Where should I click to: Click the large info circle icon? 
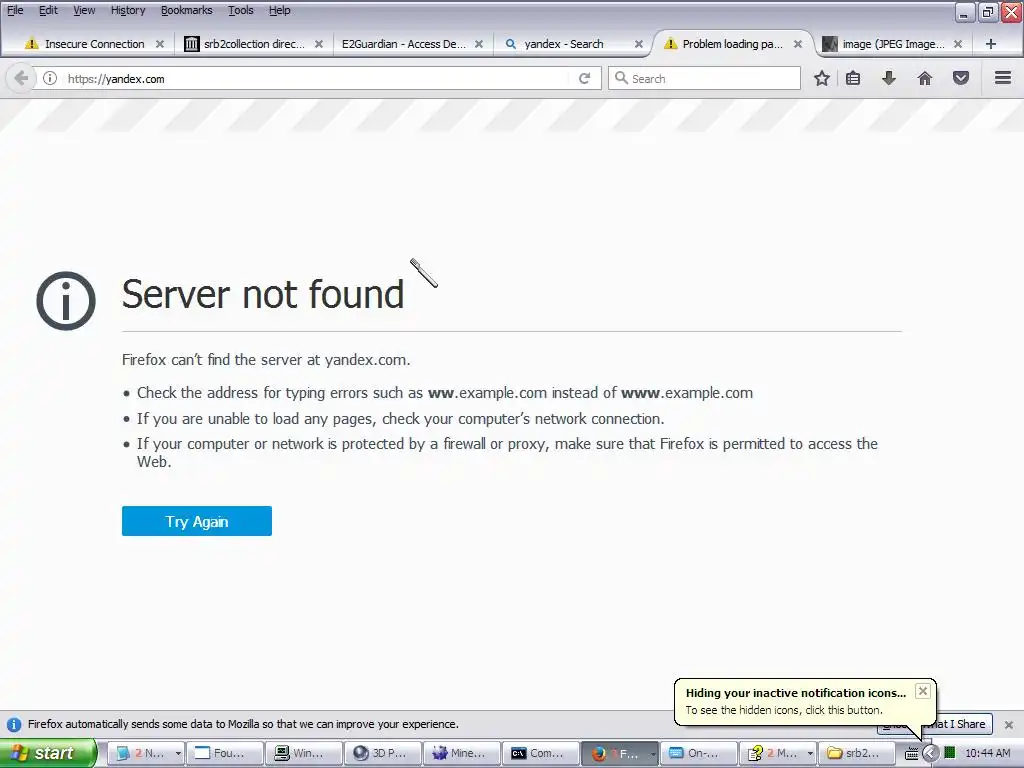tap(66, 300)
